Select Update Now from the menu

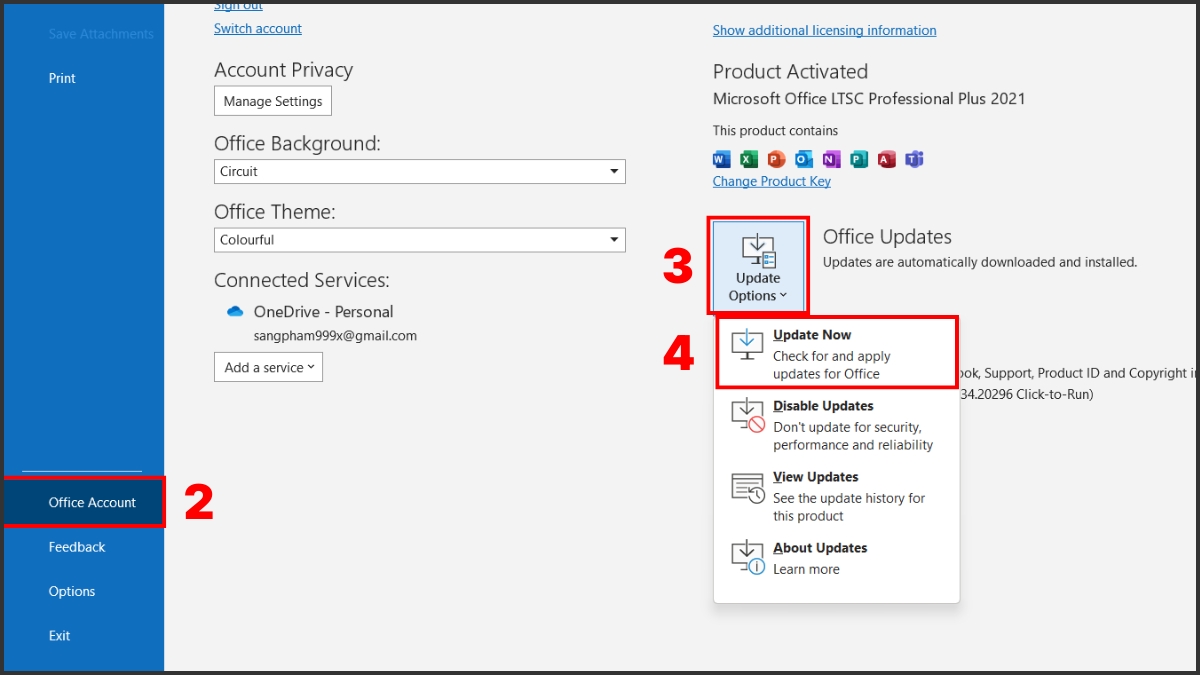(x=836, y=353)
